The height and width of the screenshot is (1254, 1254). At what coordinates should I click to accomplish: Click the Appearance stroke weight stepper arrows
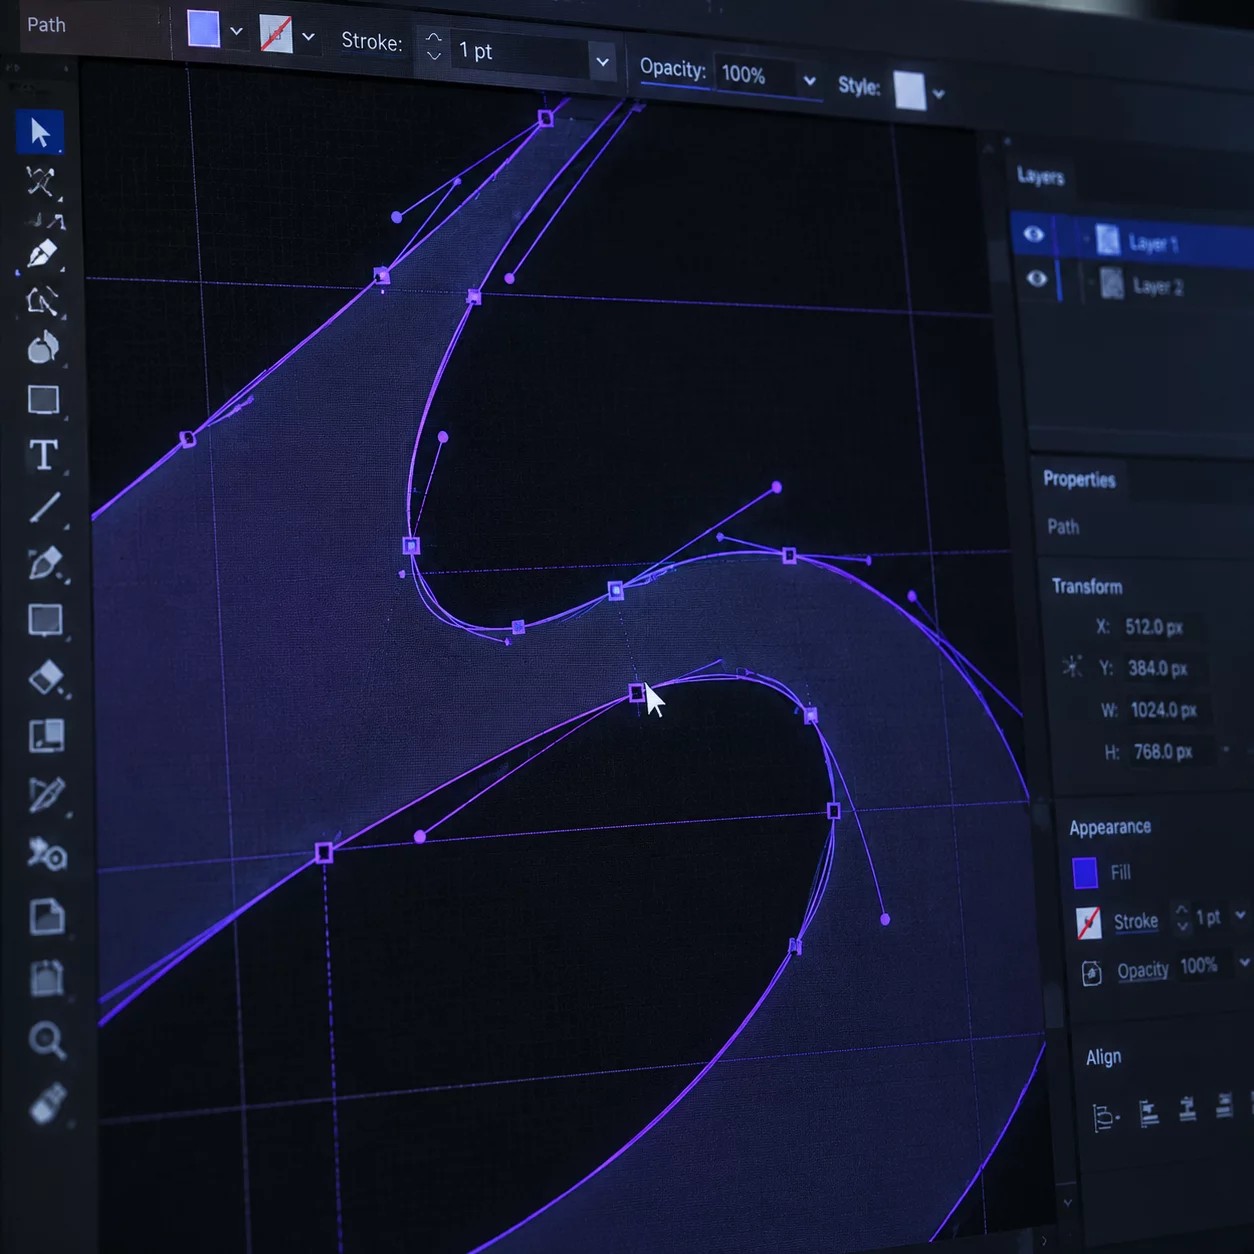point(1182,918)
